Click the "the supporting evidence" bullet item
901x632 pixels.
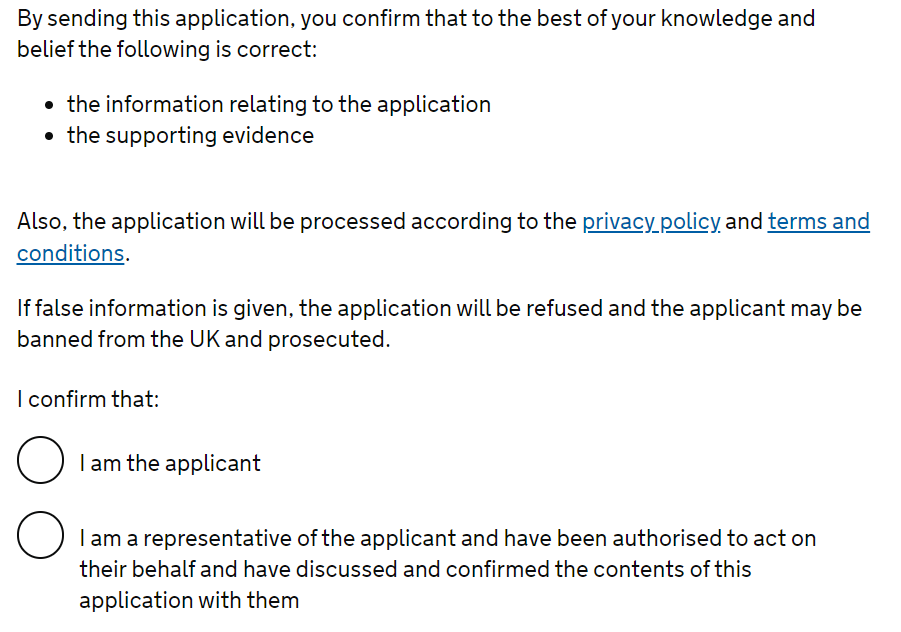click(190, 136)
